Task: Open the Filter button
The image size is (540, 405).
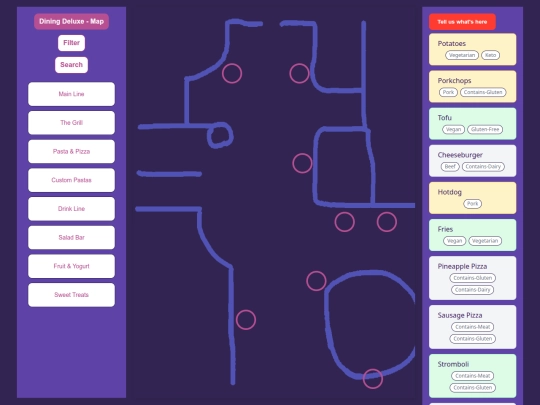Action: click(71, 43)
